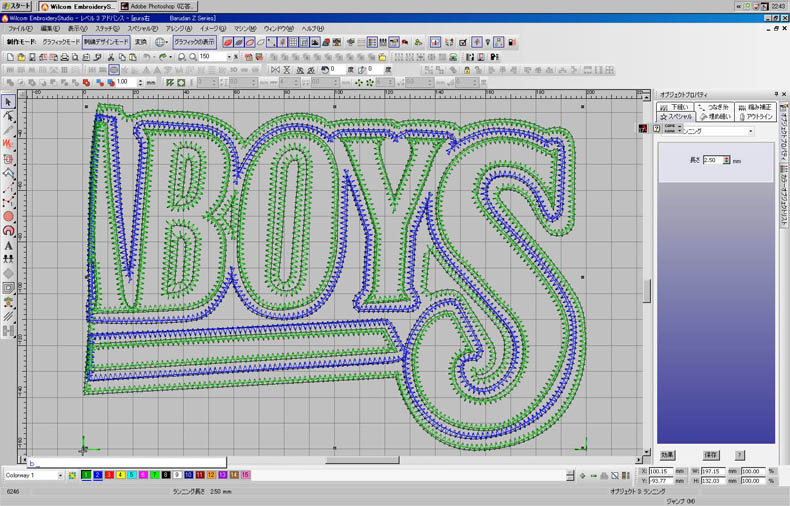Click the open folder icon in toolbar
This screenshot has height=506, width=790.
[21, 57]
